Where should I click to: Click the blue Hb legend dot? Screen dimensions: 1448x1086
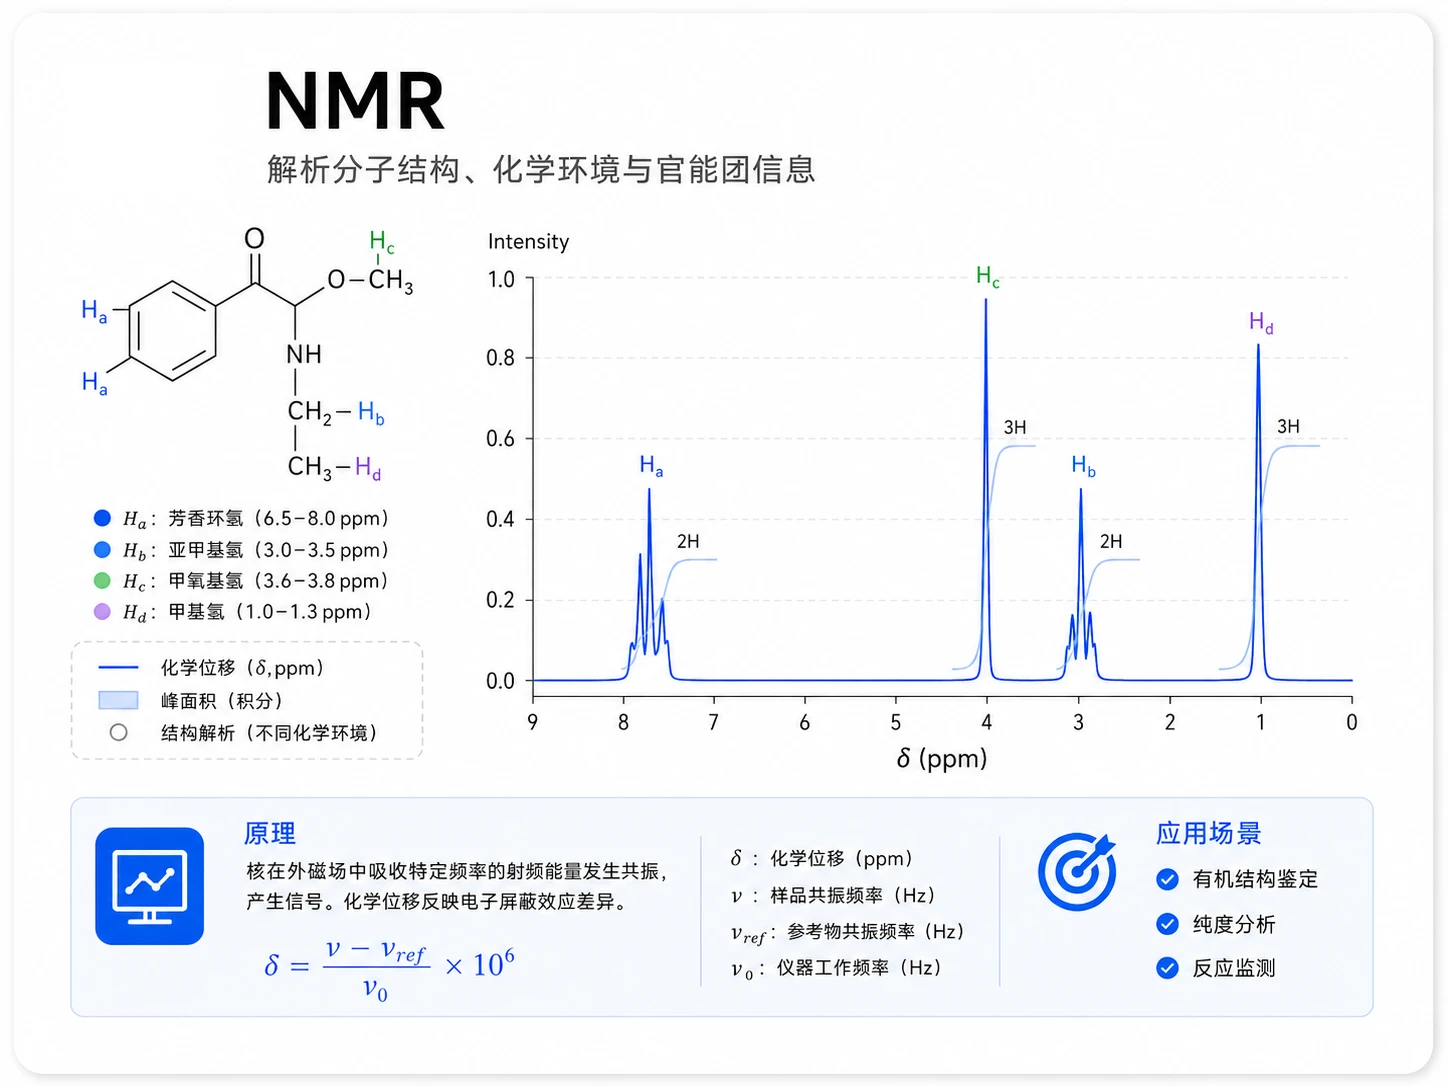point(102,549)
